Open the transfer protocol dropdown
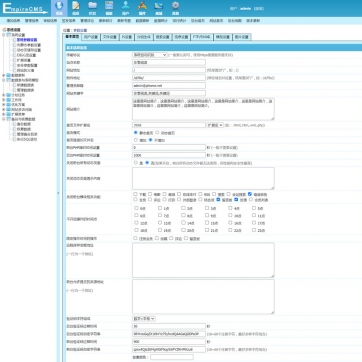Viewport: 362px width, 362px height. point(150,55)
